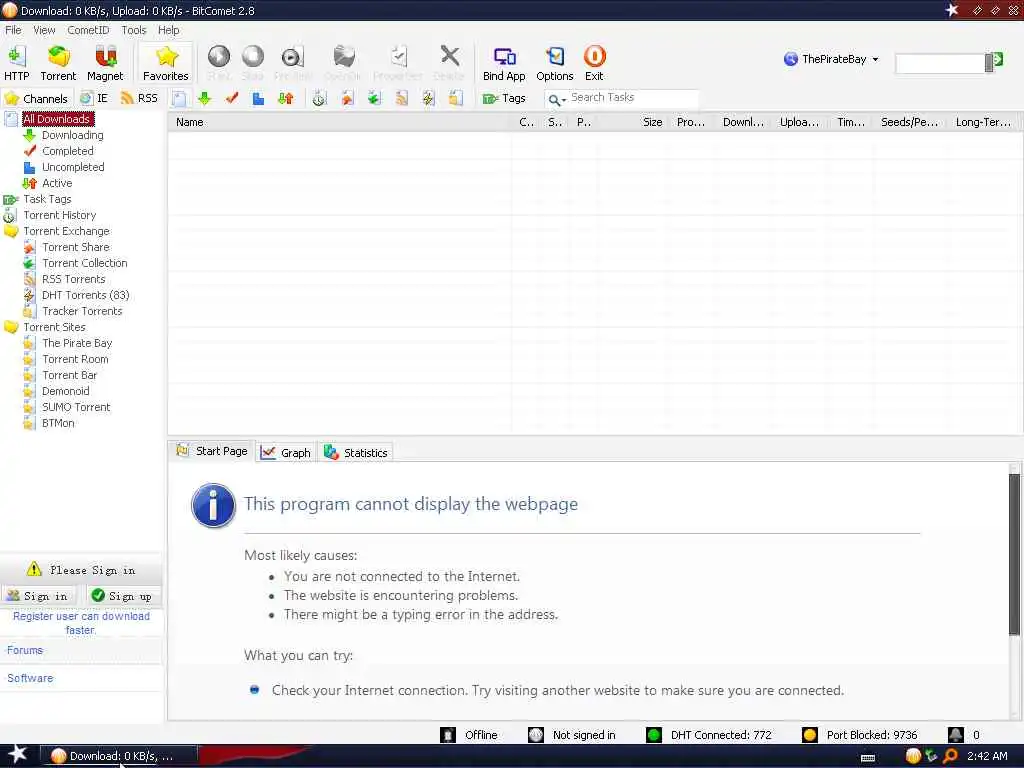Click the greyed Properties icon
This screenshot has height=768, width=1024.
398,63
